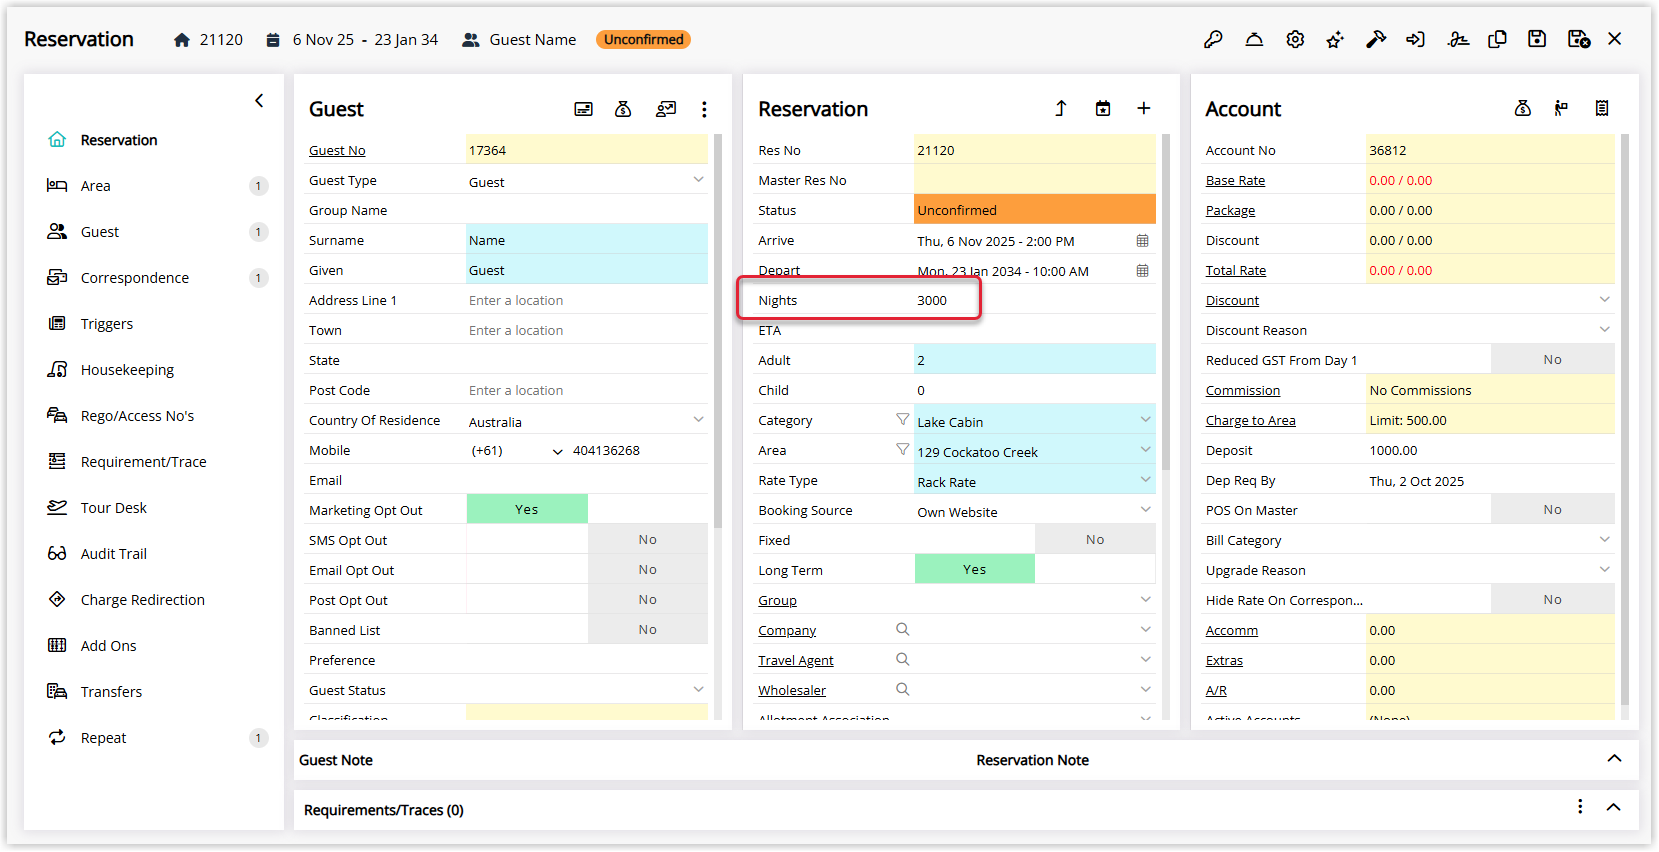The width and height of the screenshot is (1659, 852).
Task: Click plus icon in Reservation panel
Action: (x=1144, y=108)
